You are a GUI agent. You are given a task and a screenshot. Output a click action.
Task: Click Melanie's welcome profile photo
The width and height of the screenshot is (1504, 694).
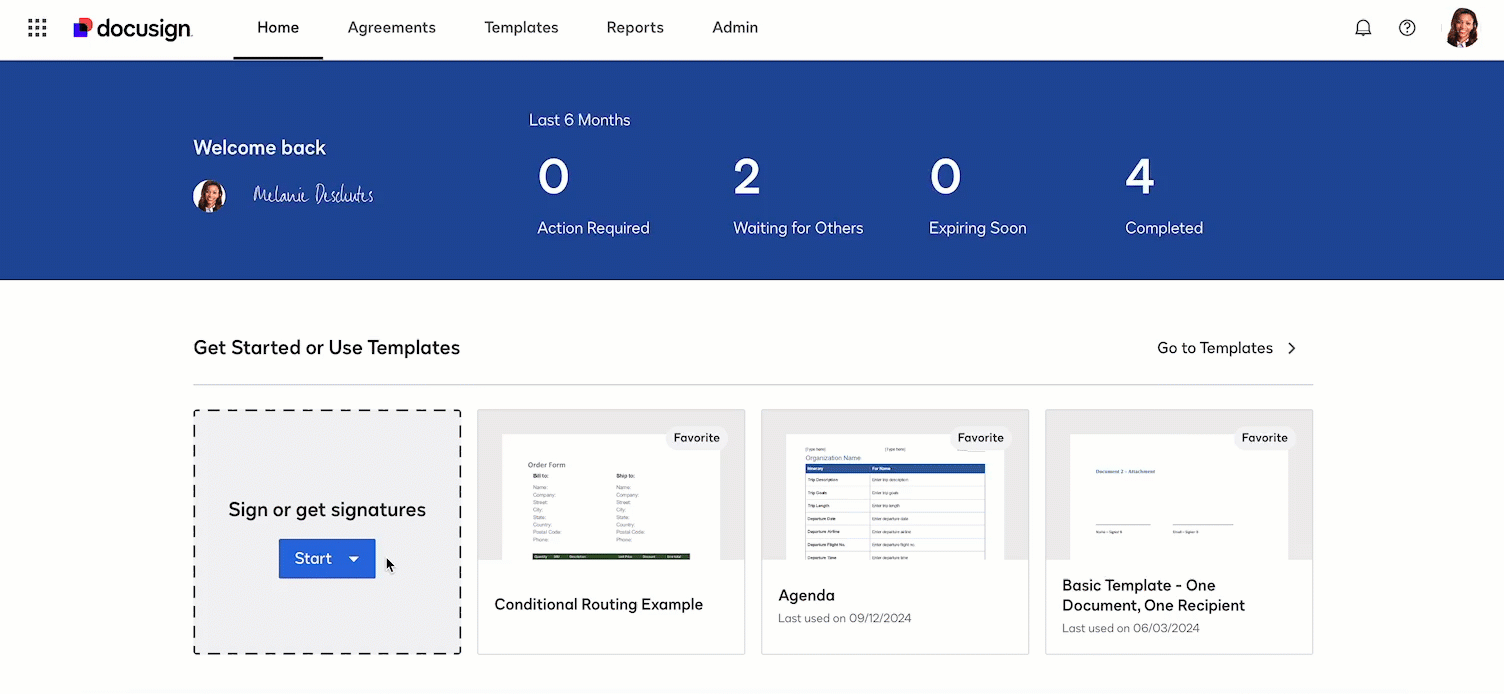(x=209, y=196)
